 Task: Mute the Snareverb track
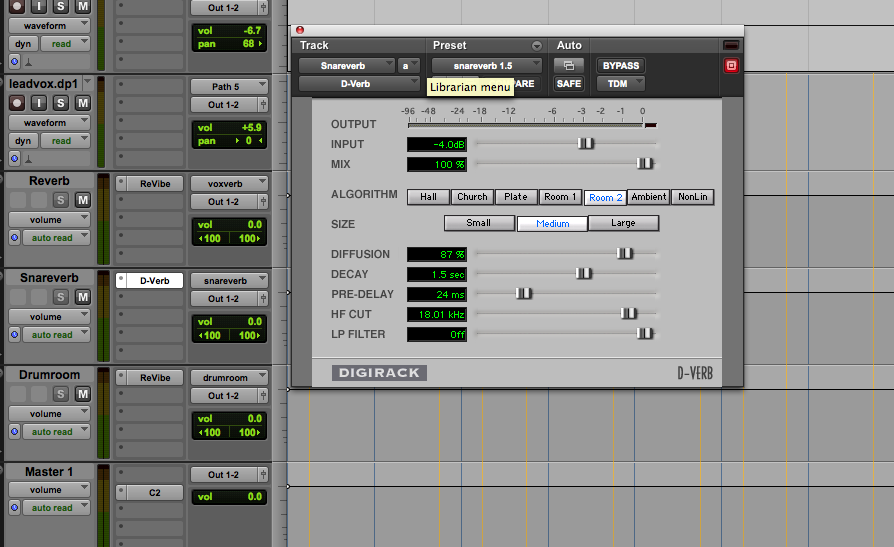83,297
